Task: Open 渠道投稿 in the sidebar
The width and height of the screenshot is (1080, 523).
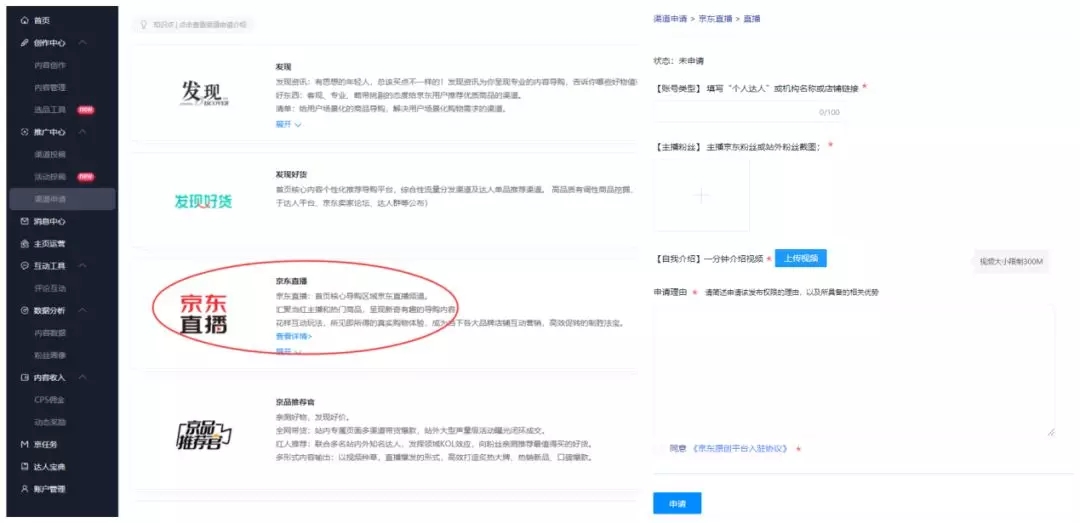Action: click(50, 154)
